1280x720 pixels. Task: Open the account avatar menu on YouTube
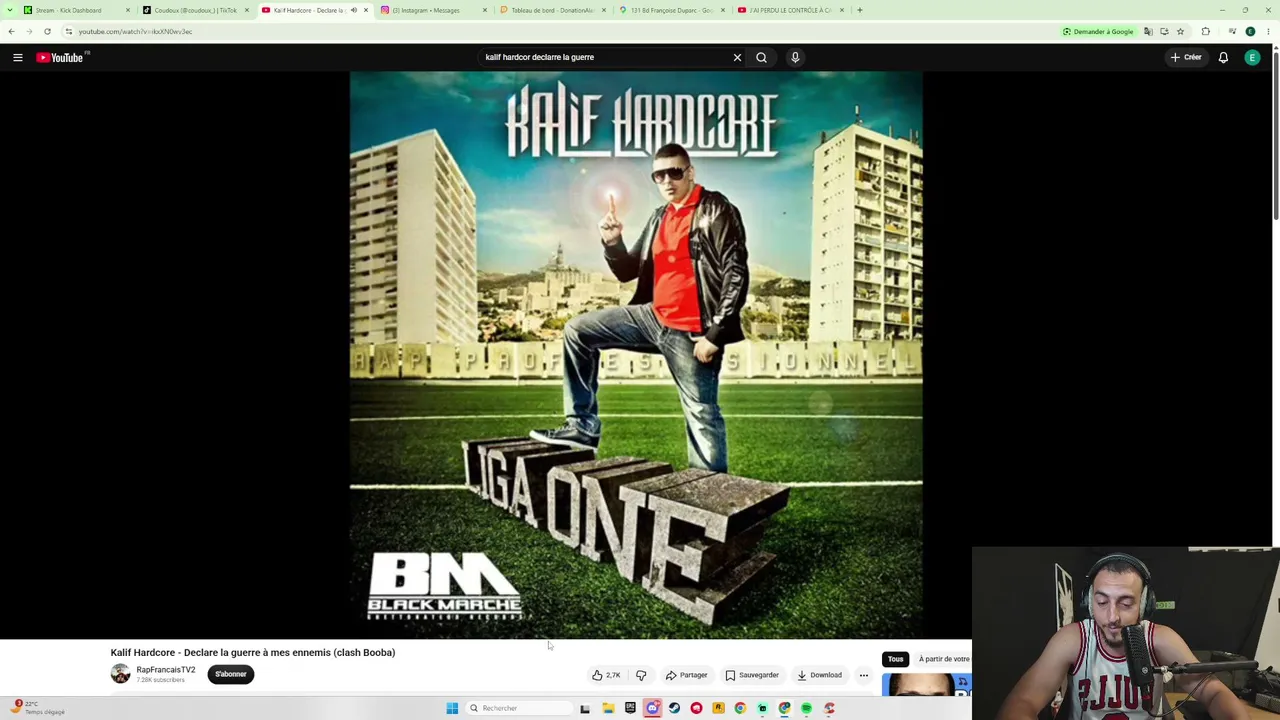[1252, 58]
